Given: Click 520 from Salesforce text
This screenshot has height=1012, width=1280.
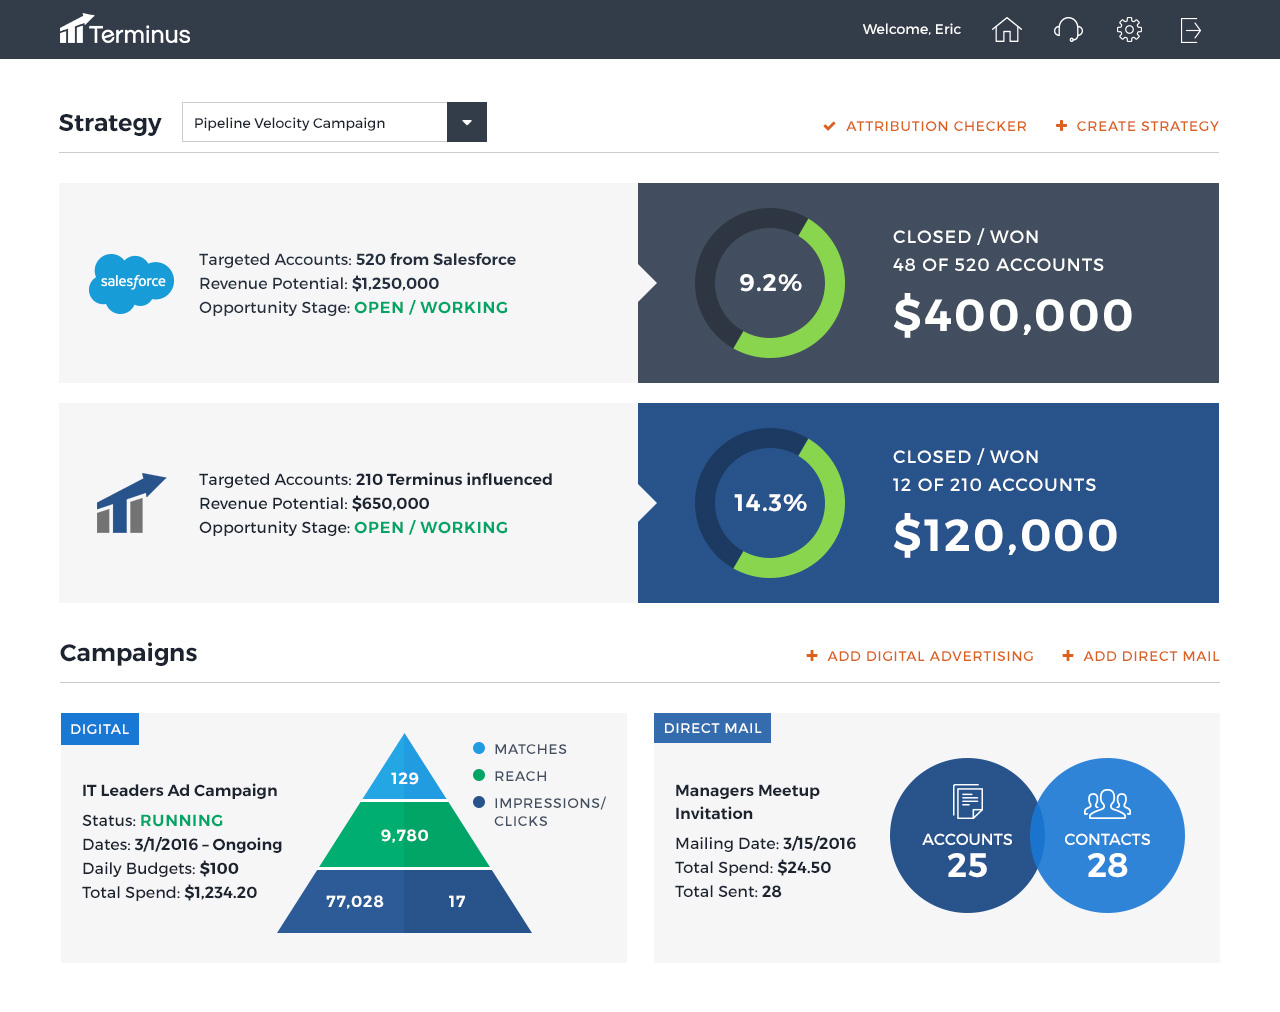Looking at the screenshot, I should [x=436, y=259].
